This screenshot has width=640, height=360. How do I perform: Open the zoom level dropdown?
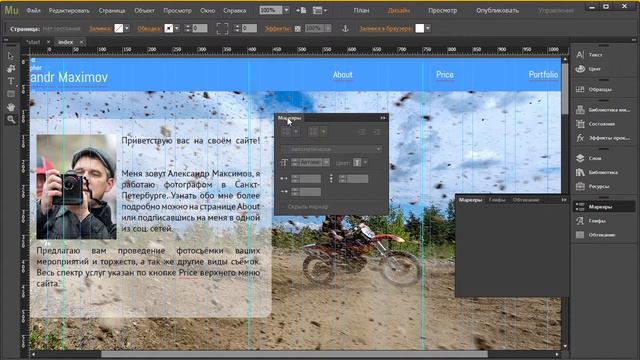[x=287, y=10]
